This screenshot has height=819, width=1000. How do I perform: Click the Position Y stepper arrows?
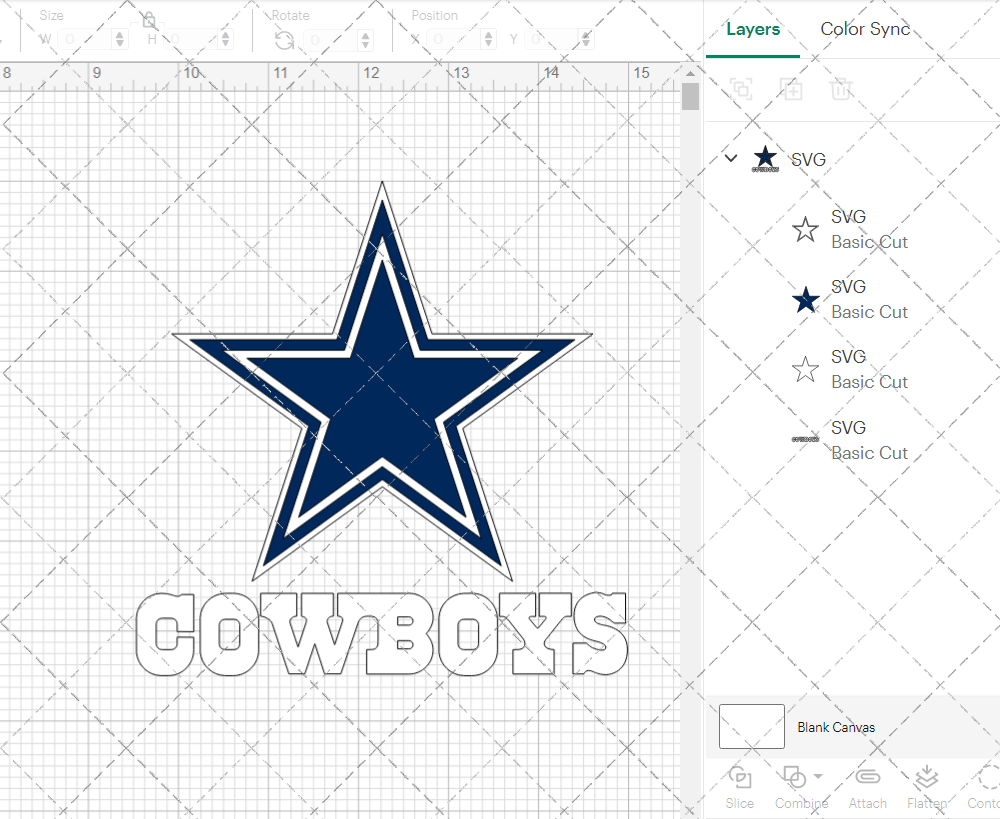click(x=586, y=40)
